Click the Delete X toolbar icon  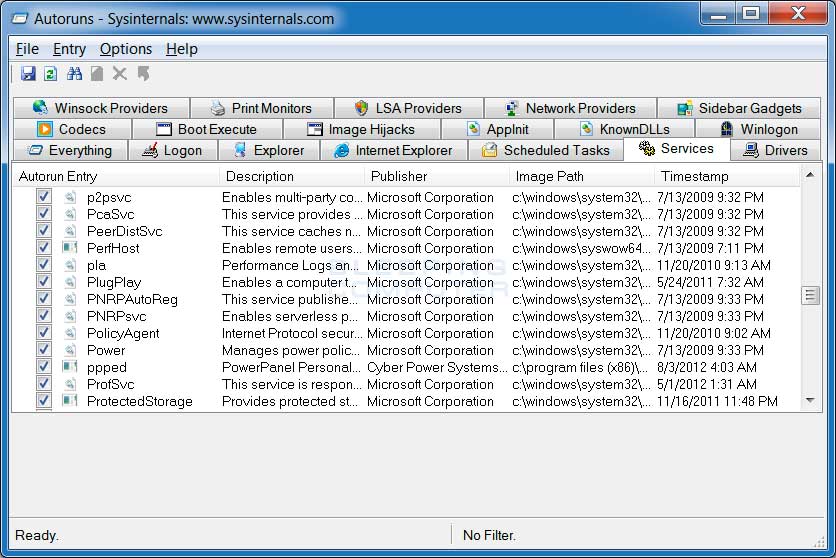click(x=119, y=74)
